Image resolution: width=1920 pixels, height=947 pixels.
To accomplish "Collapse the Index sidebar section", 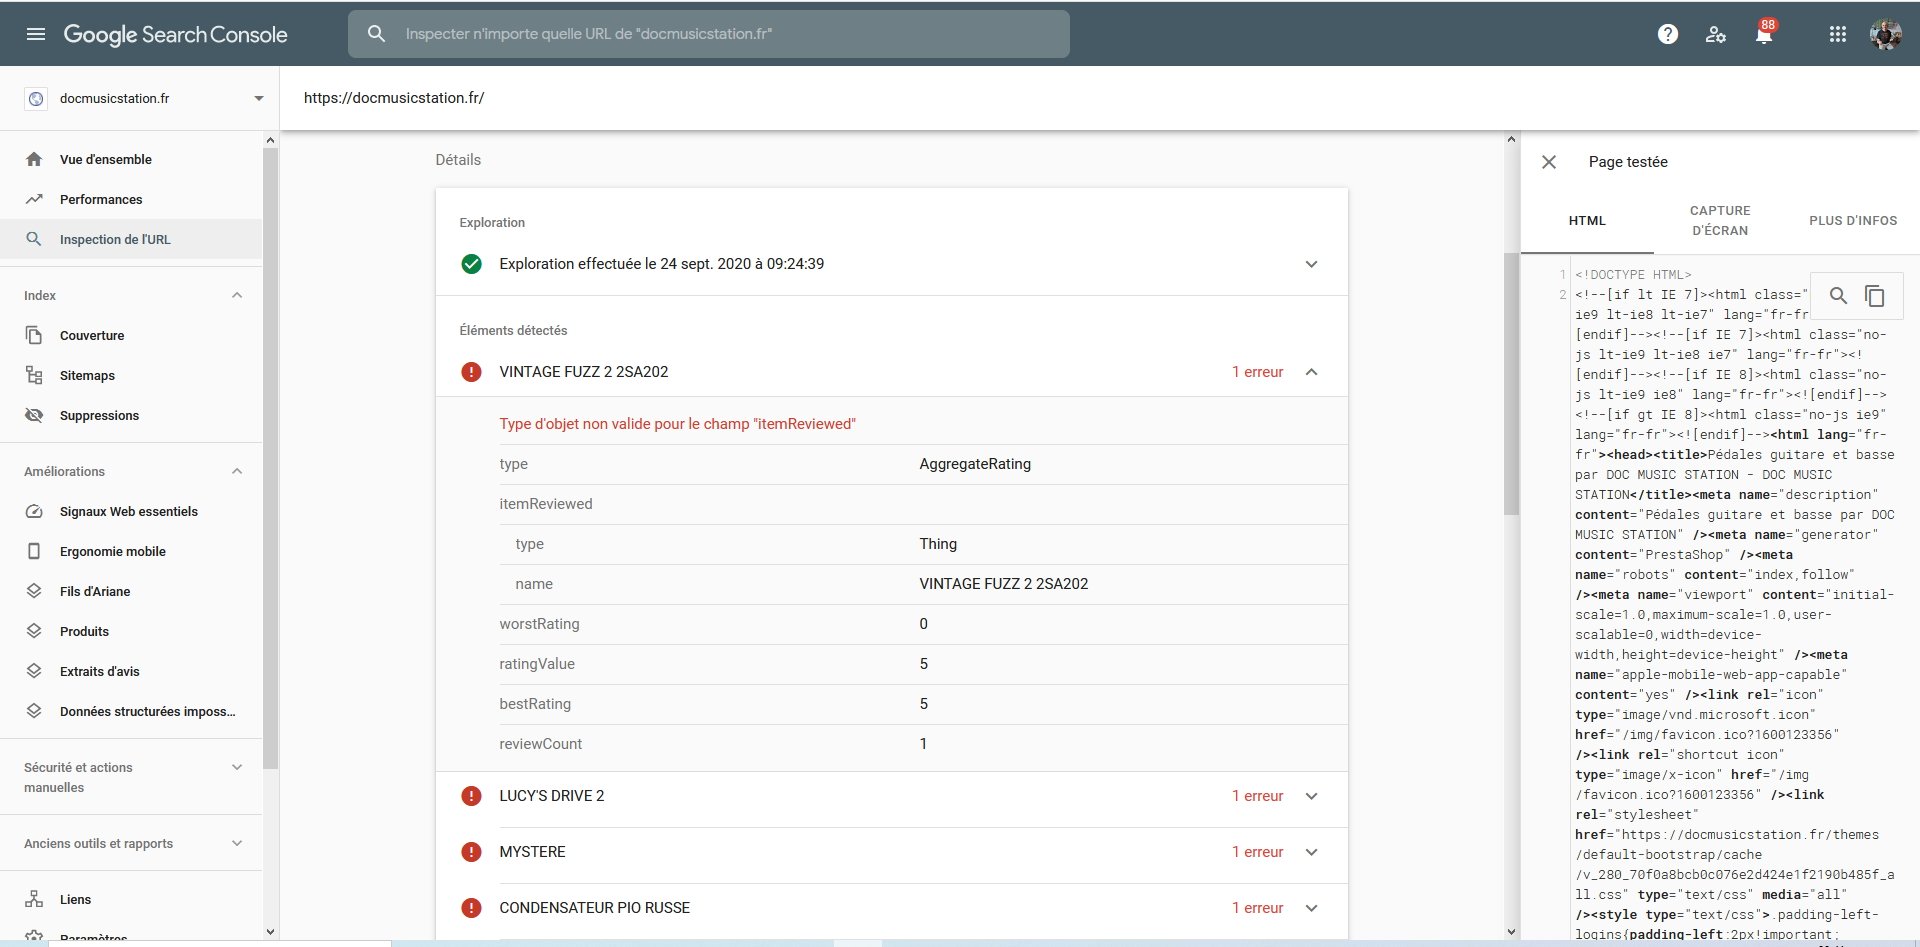I will click(x=237, y=295).
